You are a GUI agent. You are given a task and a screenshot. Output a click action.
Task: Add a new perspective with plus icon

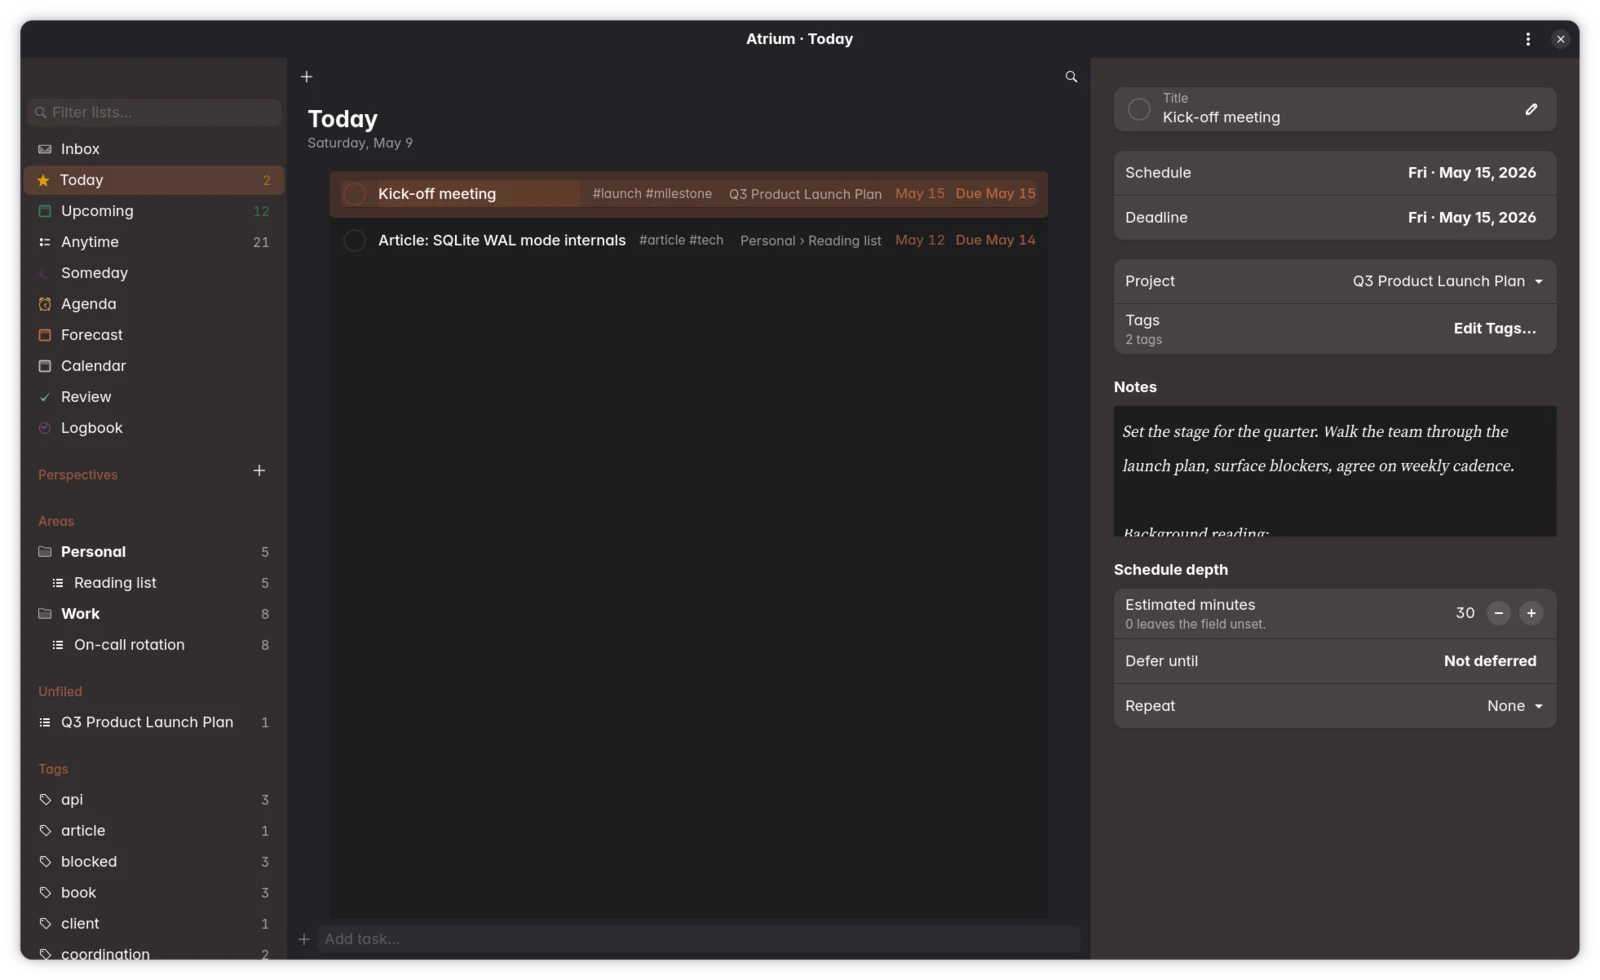[259, 471]
